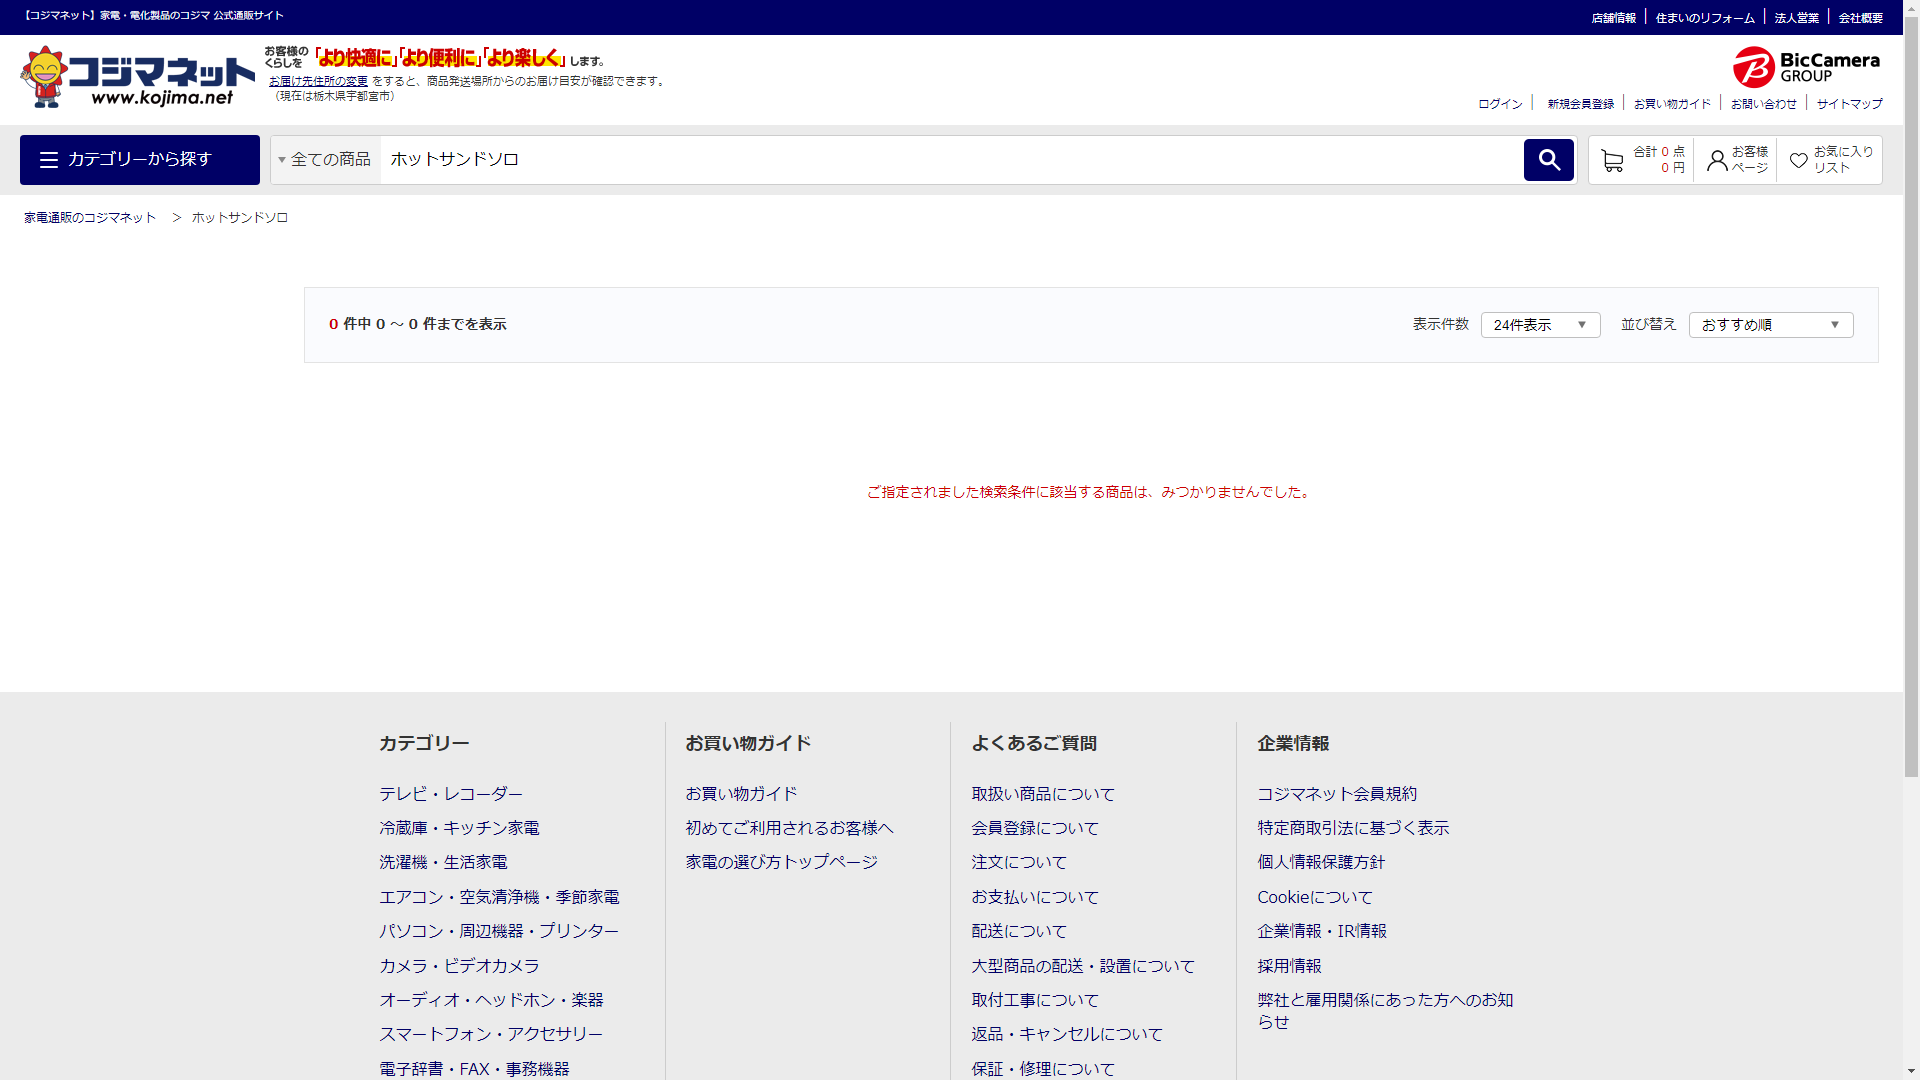
Task: Open the 24件表示 display count dropdown
Action: coord(1540,325)
